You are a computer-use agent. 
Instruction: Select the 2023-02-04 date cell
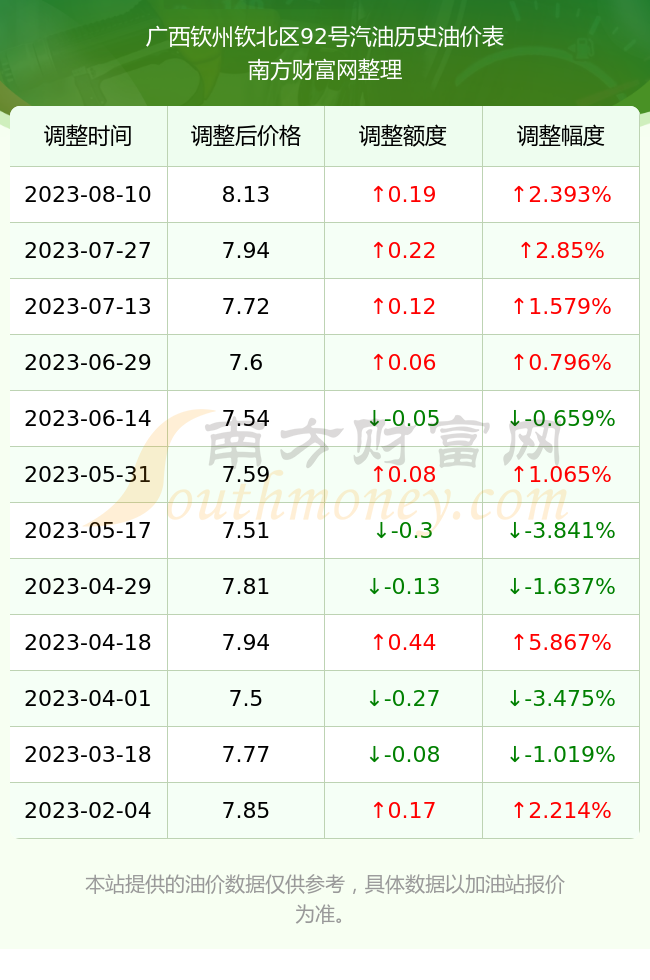click(88, 810)
